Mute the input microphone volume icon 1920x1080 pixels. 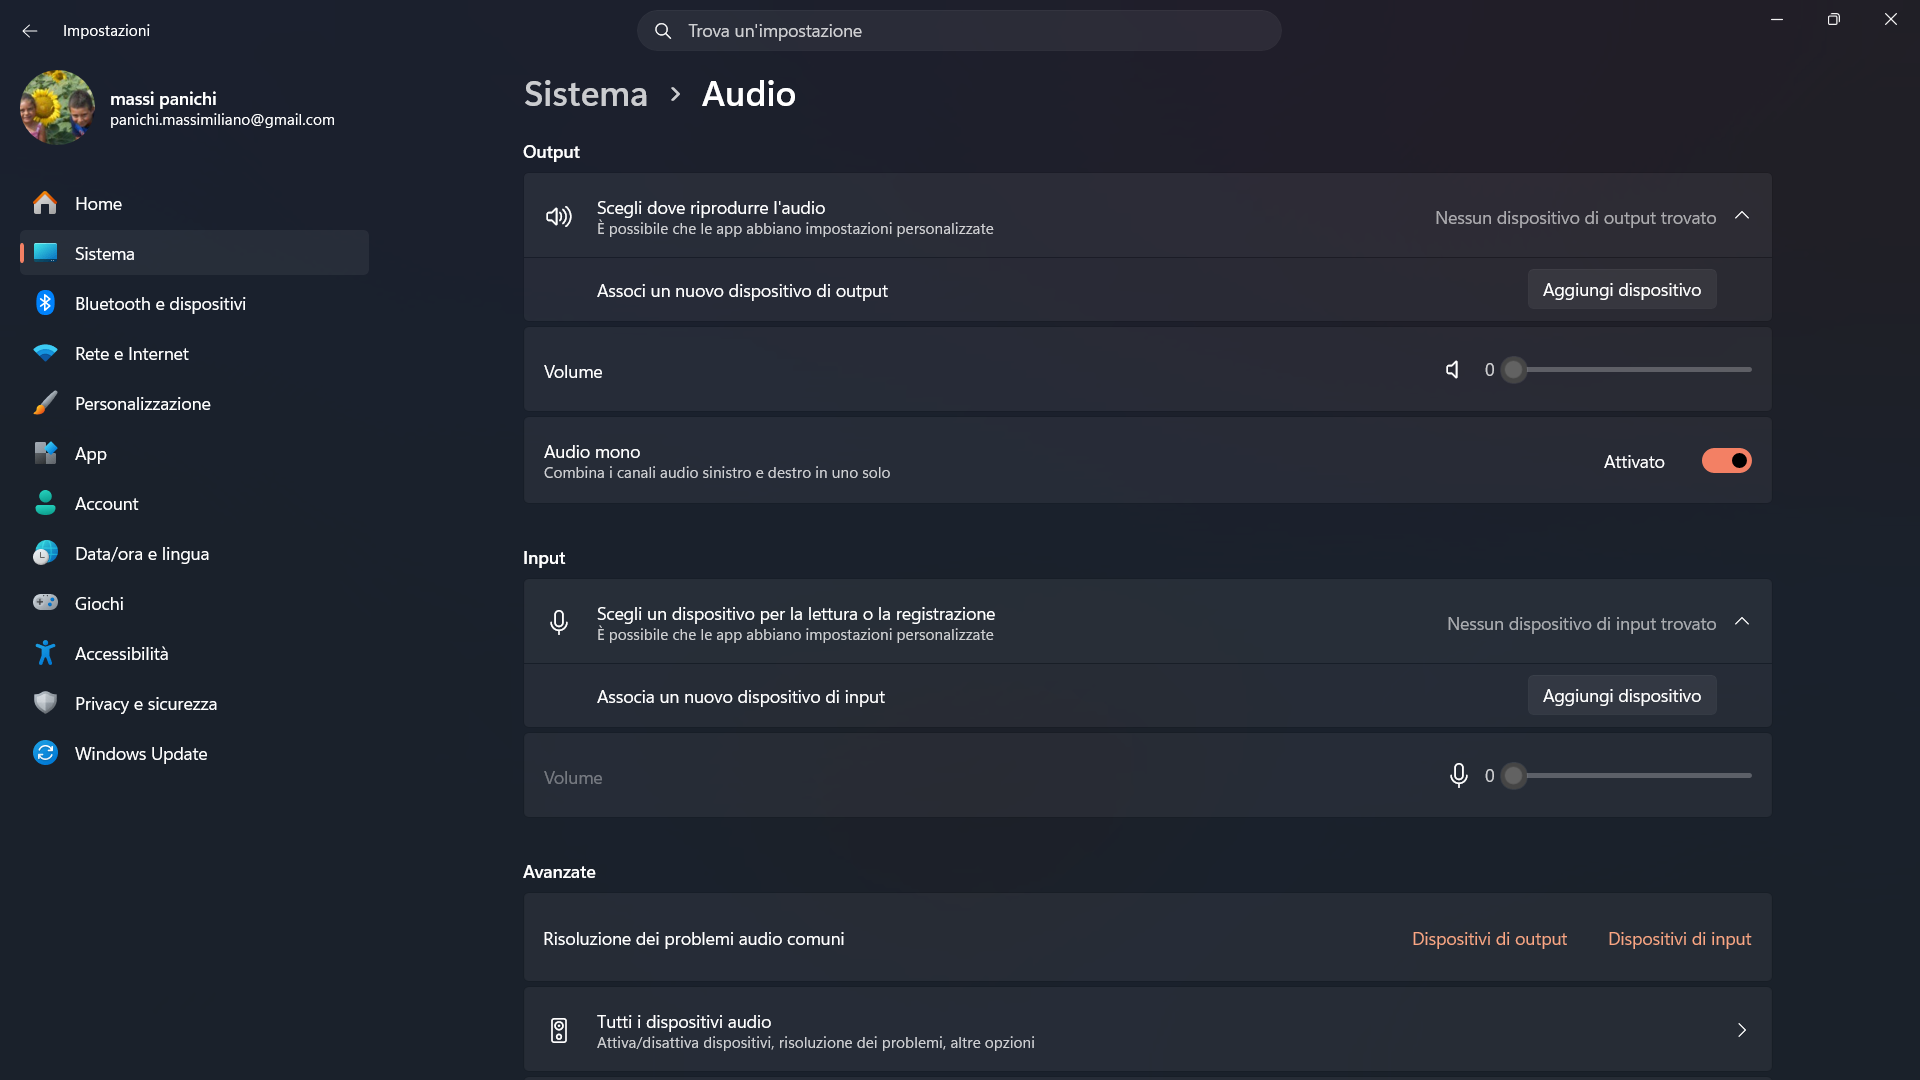(1459, 776)
